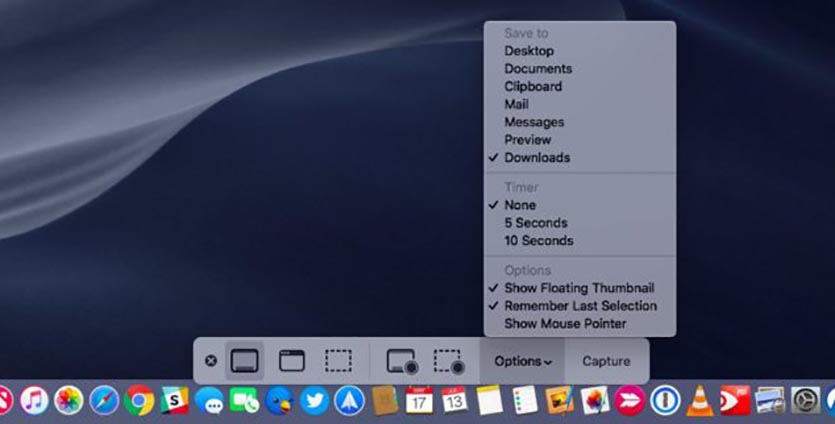Viewport: 835px width, 424px height.
Task: Select Capture Entire Screen icon
Action: coord(245,361)
